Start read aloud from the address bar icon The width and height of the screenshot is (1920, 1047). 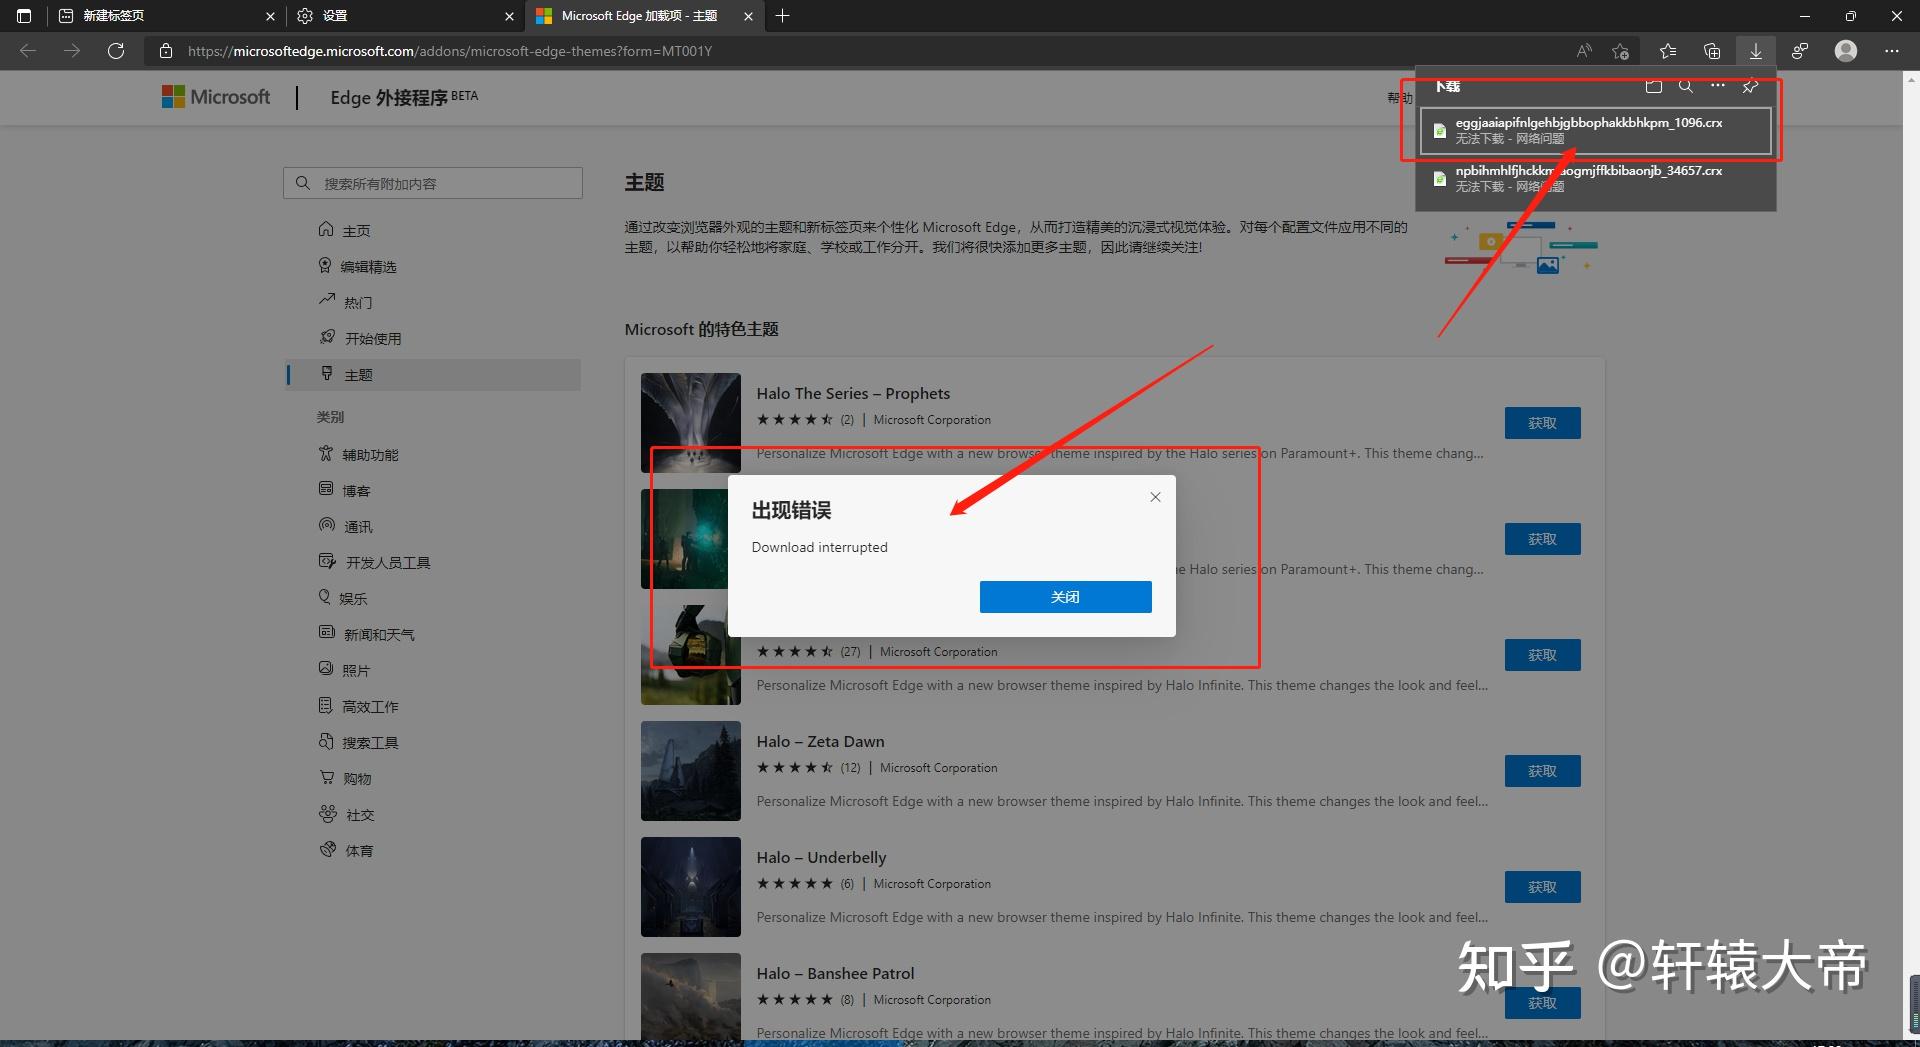click(1583, 50)
